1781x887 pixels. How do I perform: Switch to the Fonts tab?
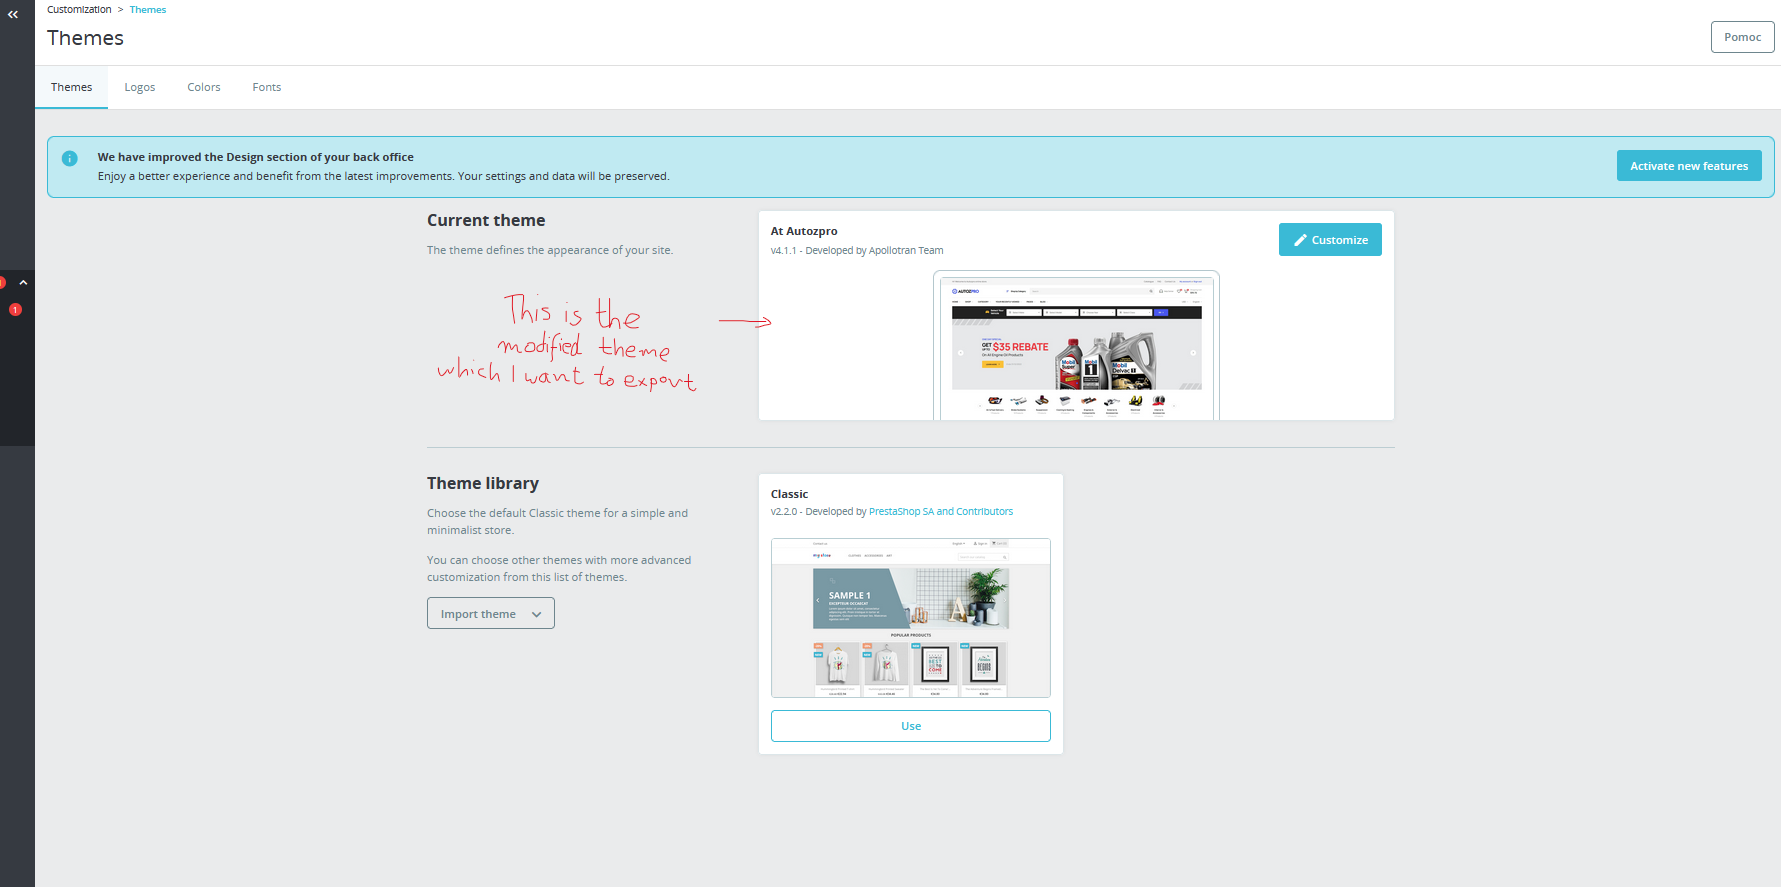point(267,87)
